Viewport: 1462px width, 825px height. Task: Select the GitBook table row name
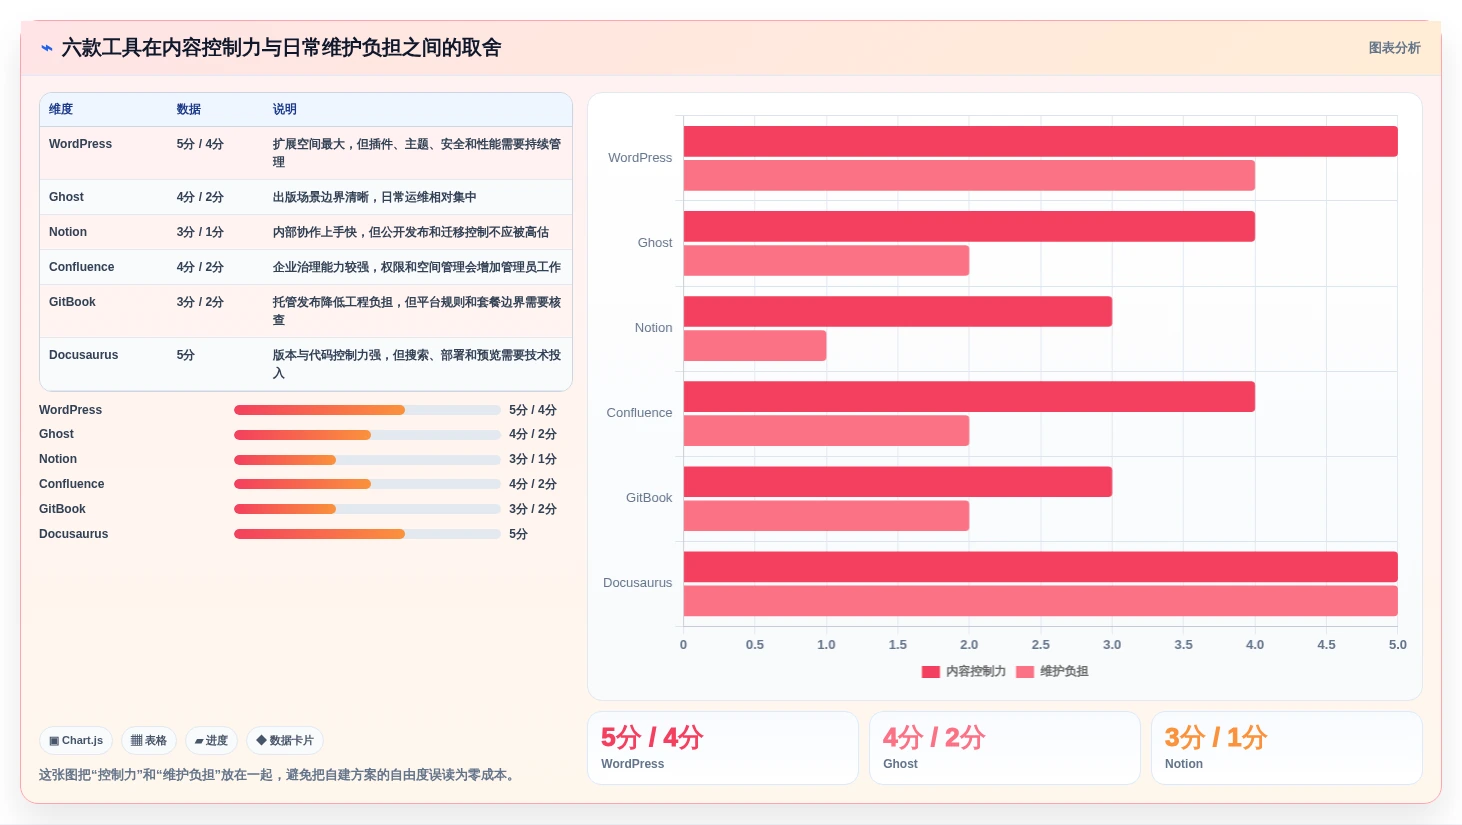[72, 302]
